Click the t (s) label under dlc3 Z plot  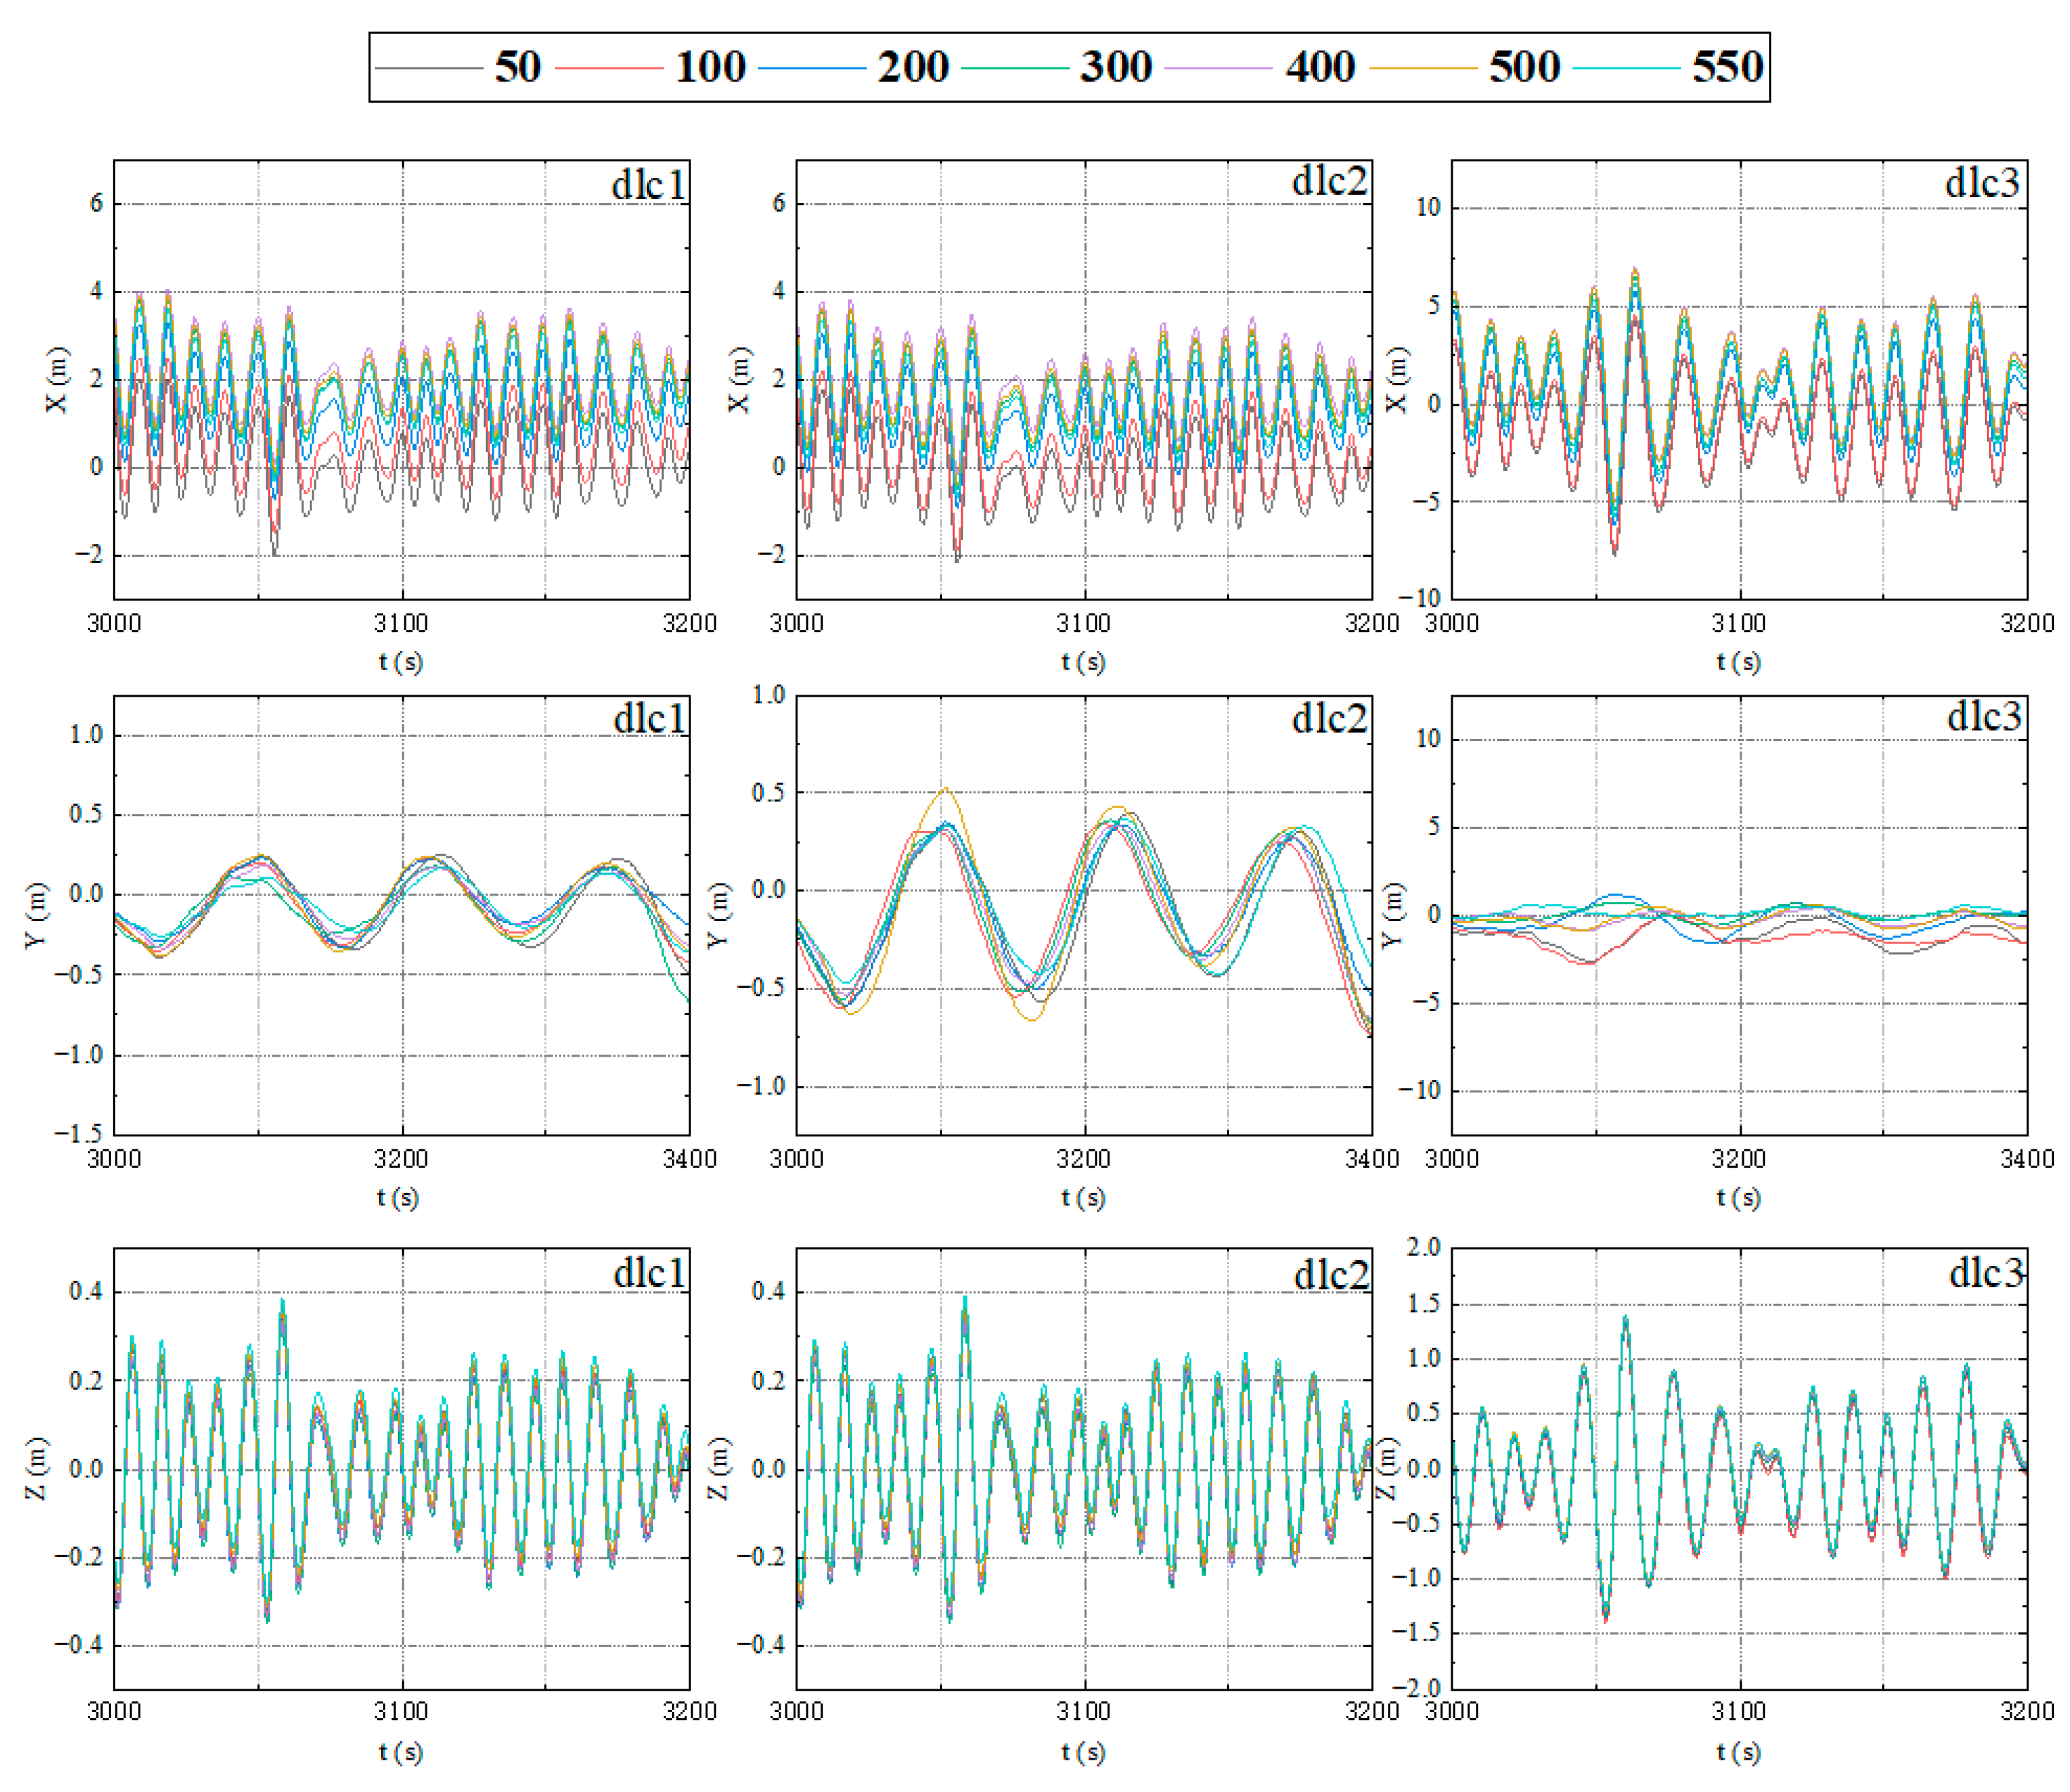(x=1739, y=1752)
